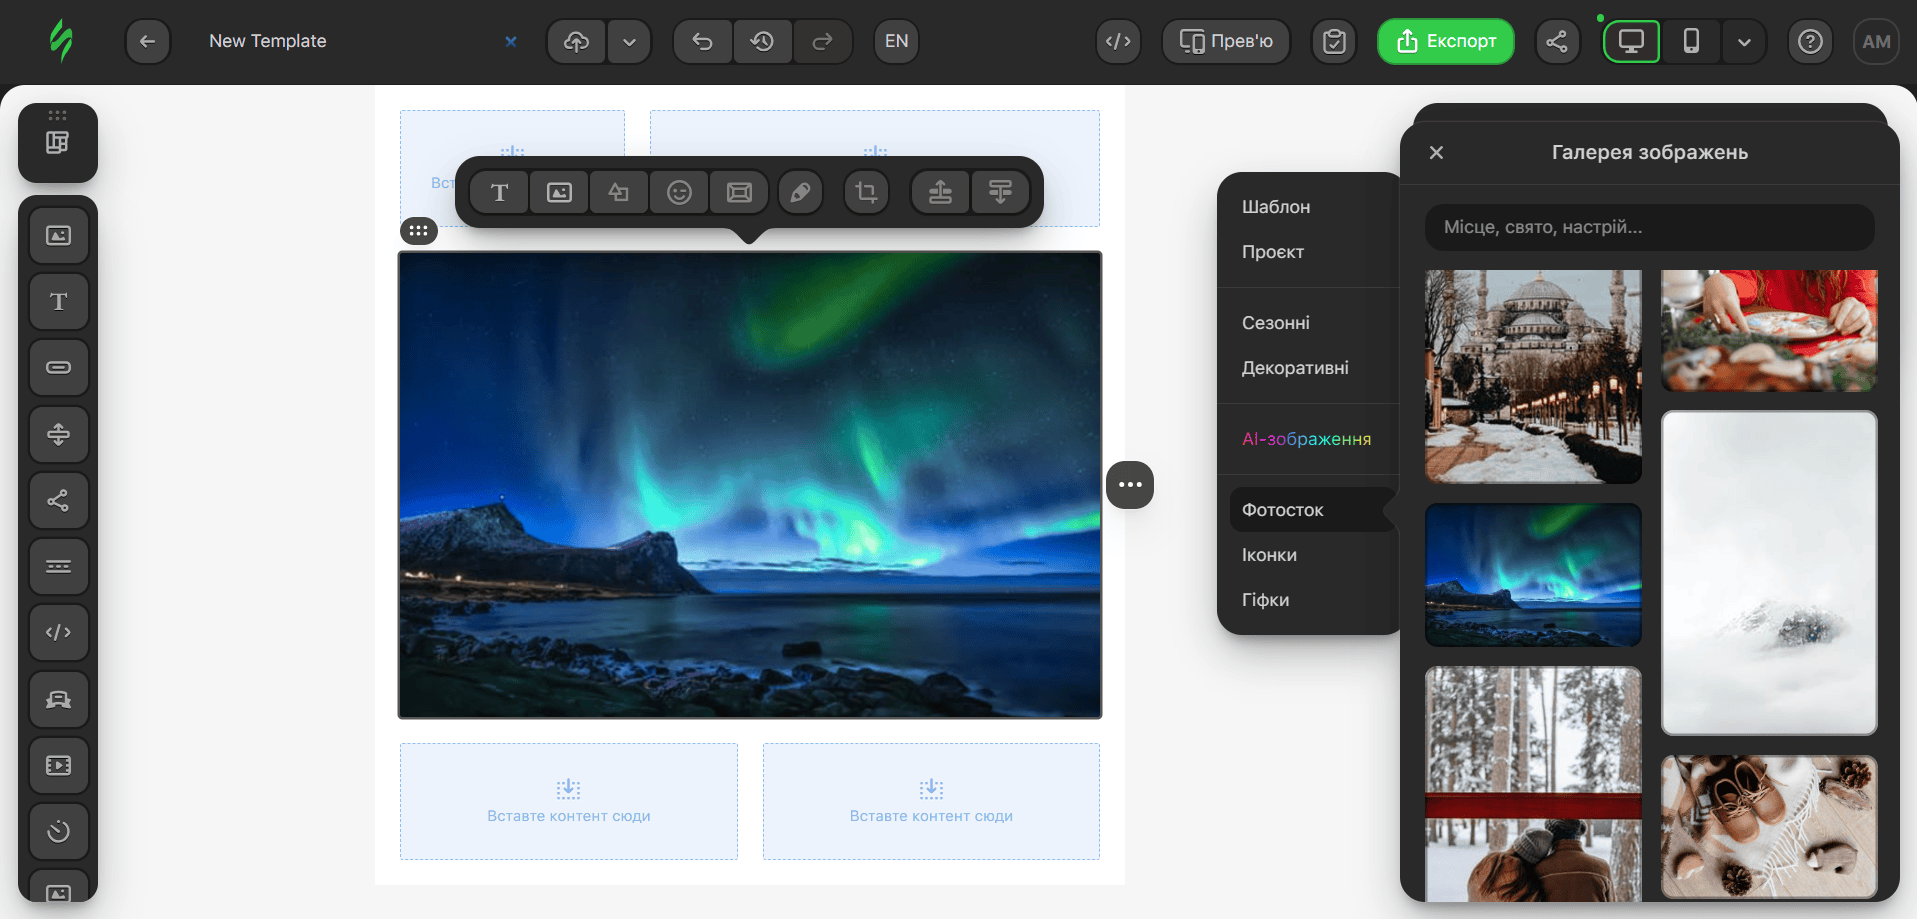Expand the device view dropdown chevron
The width and height of the screenshot is (1917, 919).
[1744, 42]
